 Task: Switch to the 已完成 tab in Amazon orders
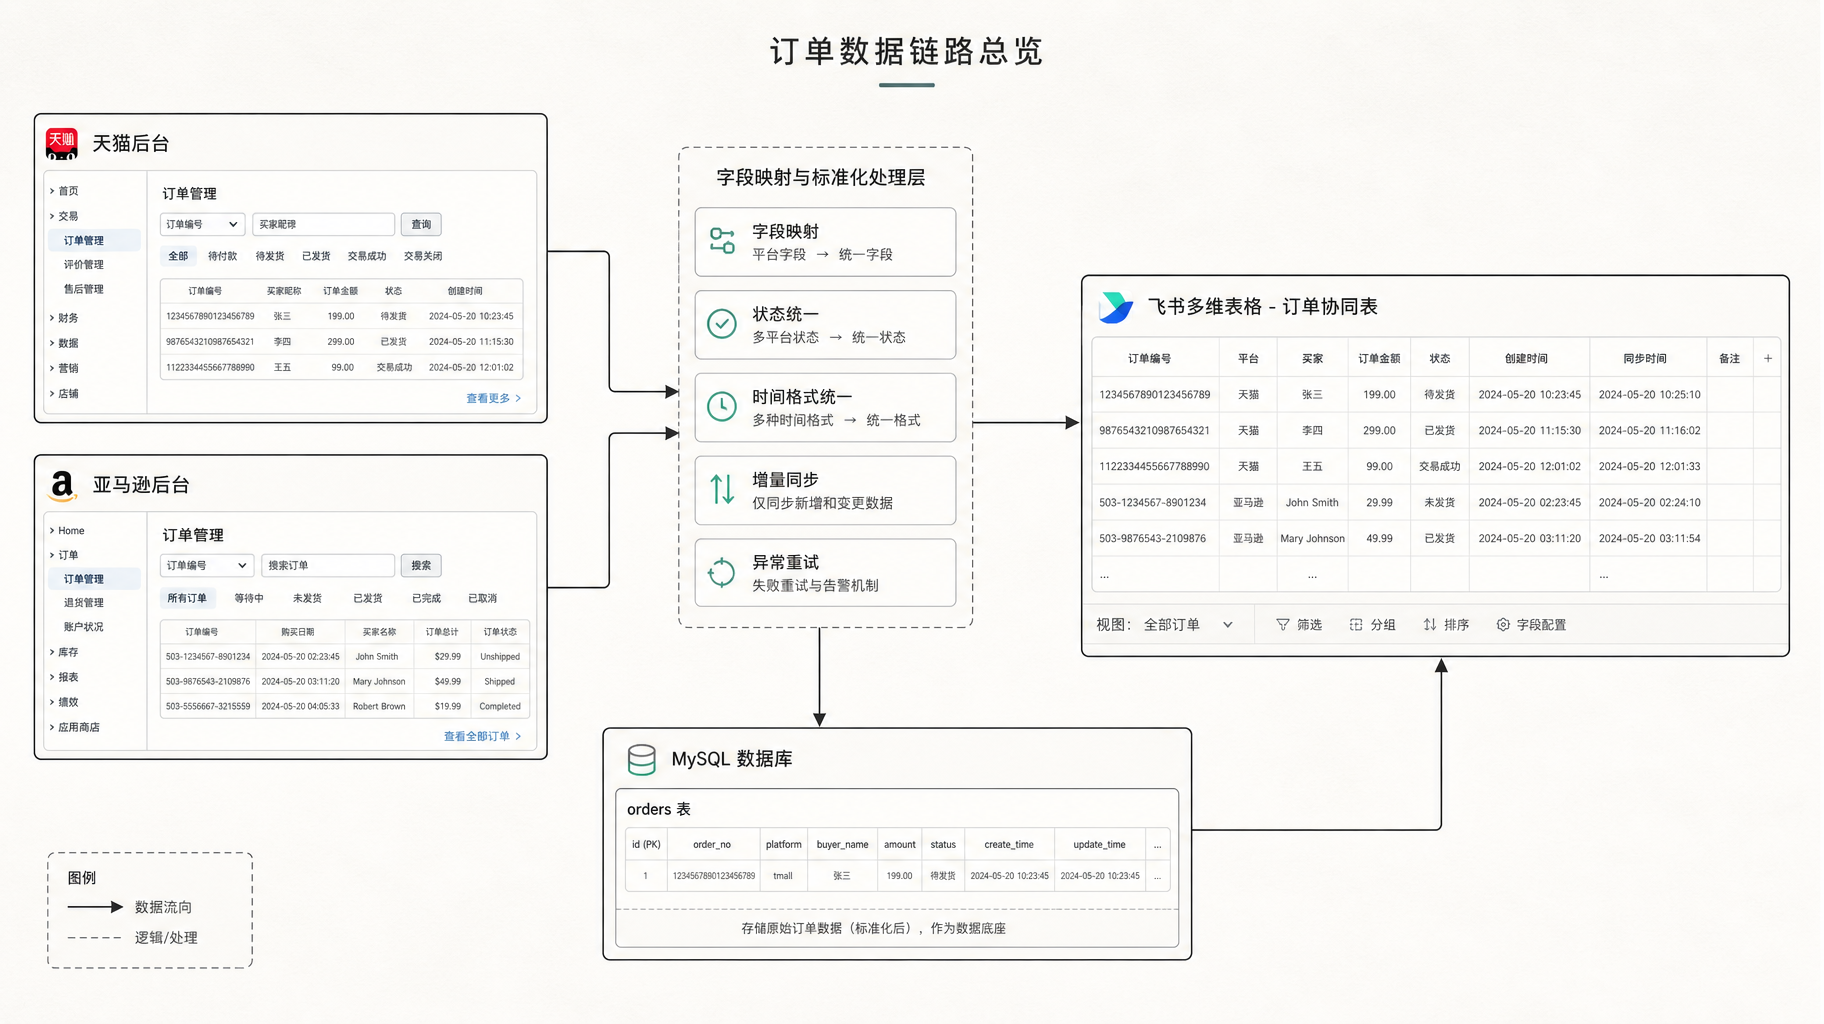tap(426, 598)
